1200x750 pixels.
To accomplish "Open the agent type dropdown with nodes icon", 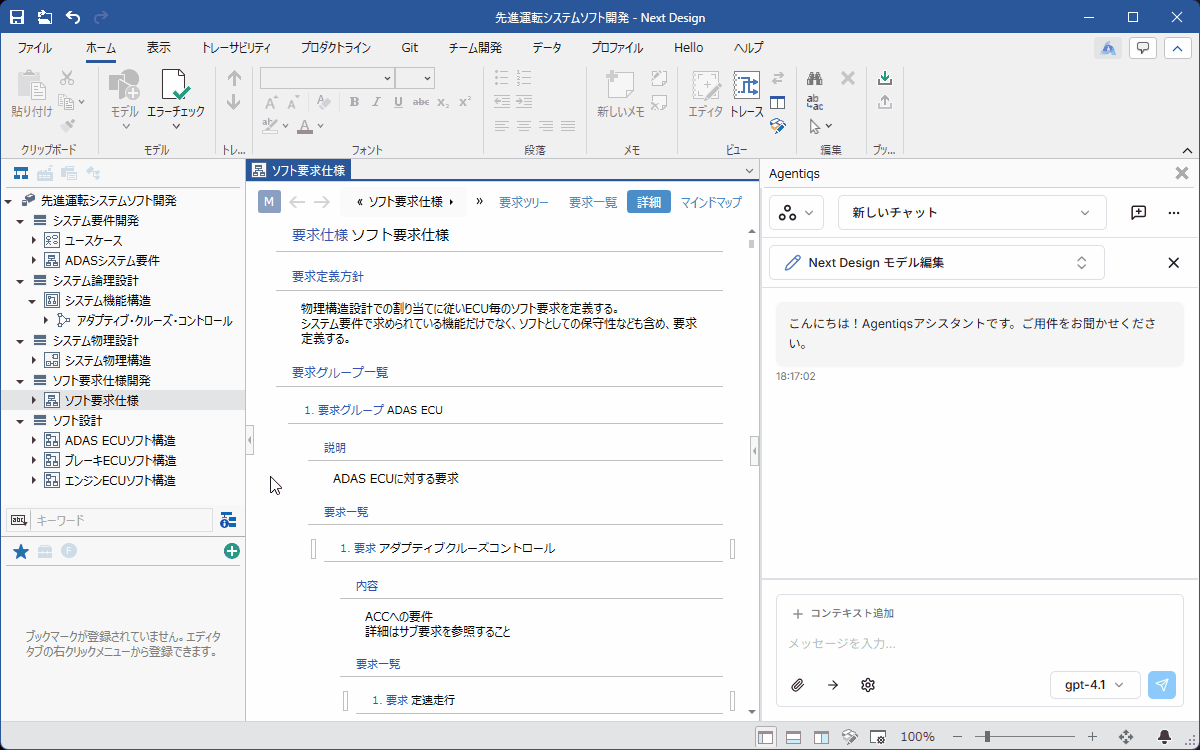I will 796,212.
